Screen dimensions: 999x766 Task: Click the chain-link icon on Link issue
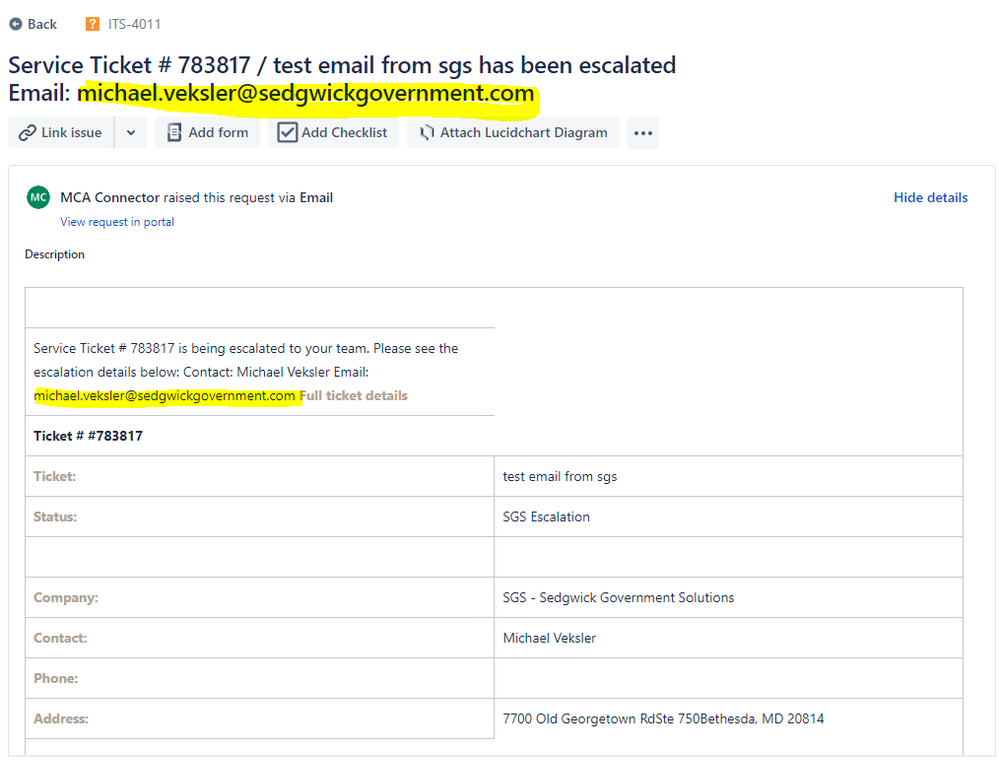(x=27, y=133)
